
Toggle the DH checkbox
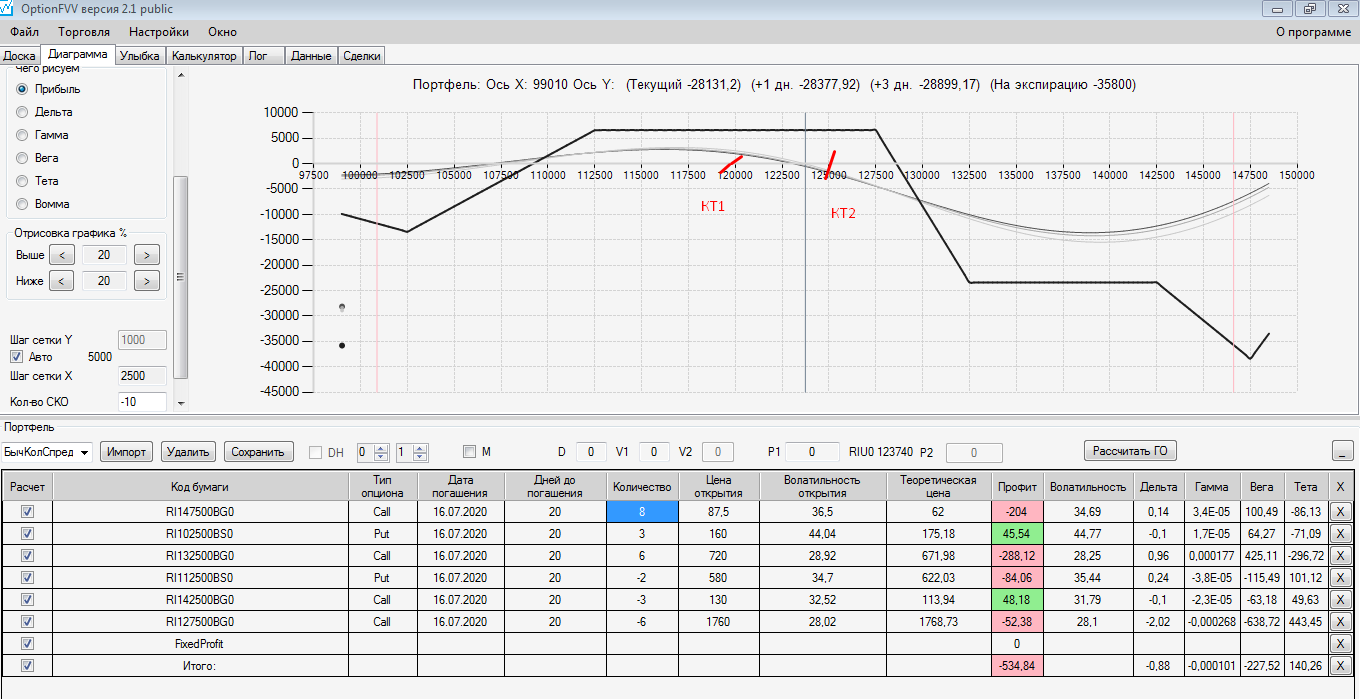[316, 452]
